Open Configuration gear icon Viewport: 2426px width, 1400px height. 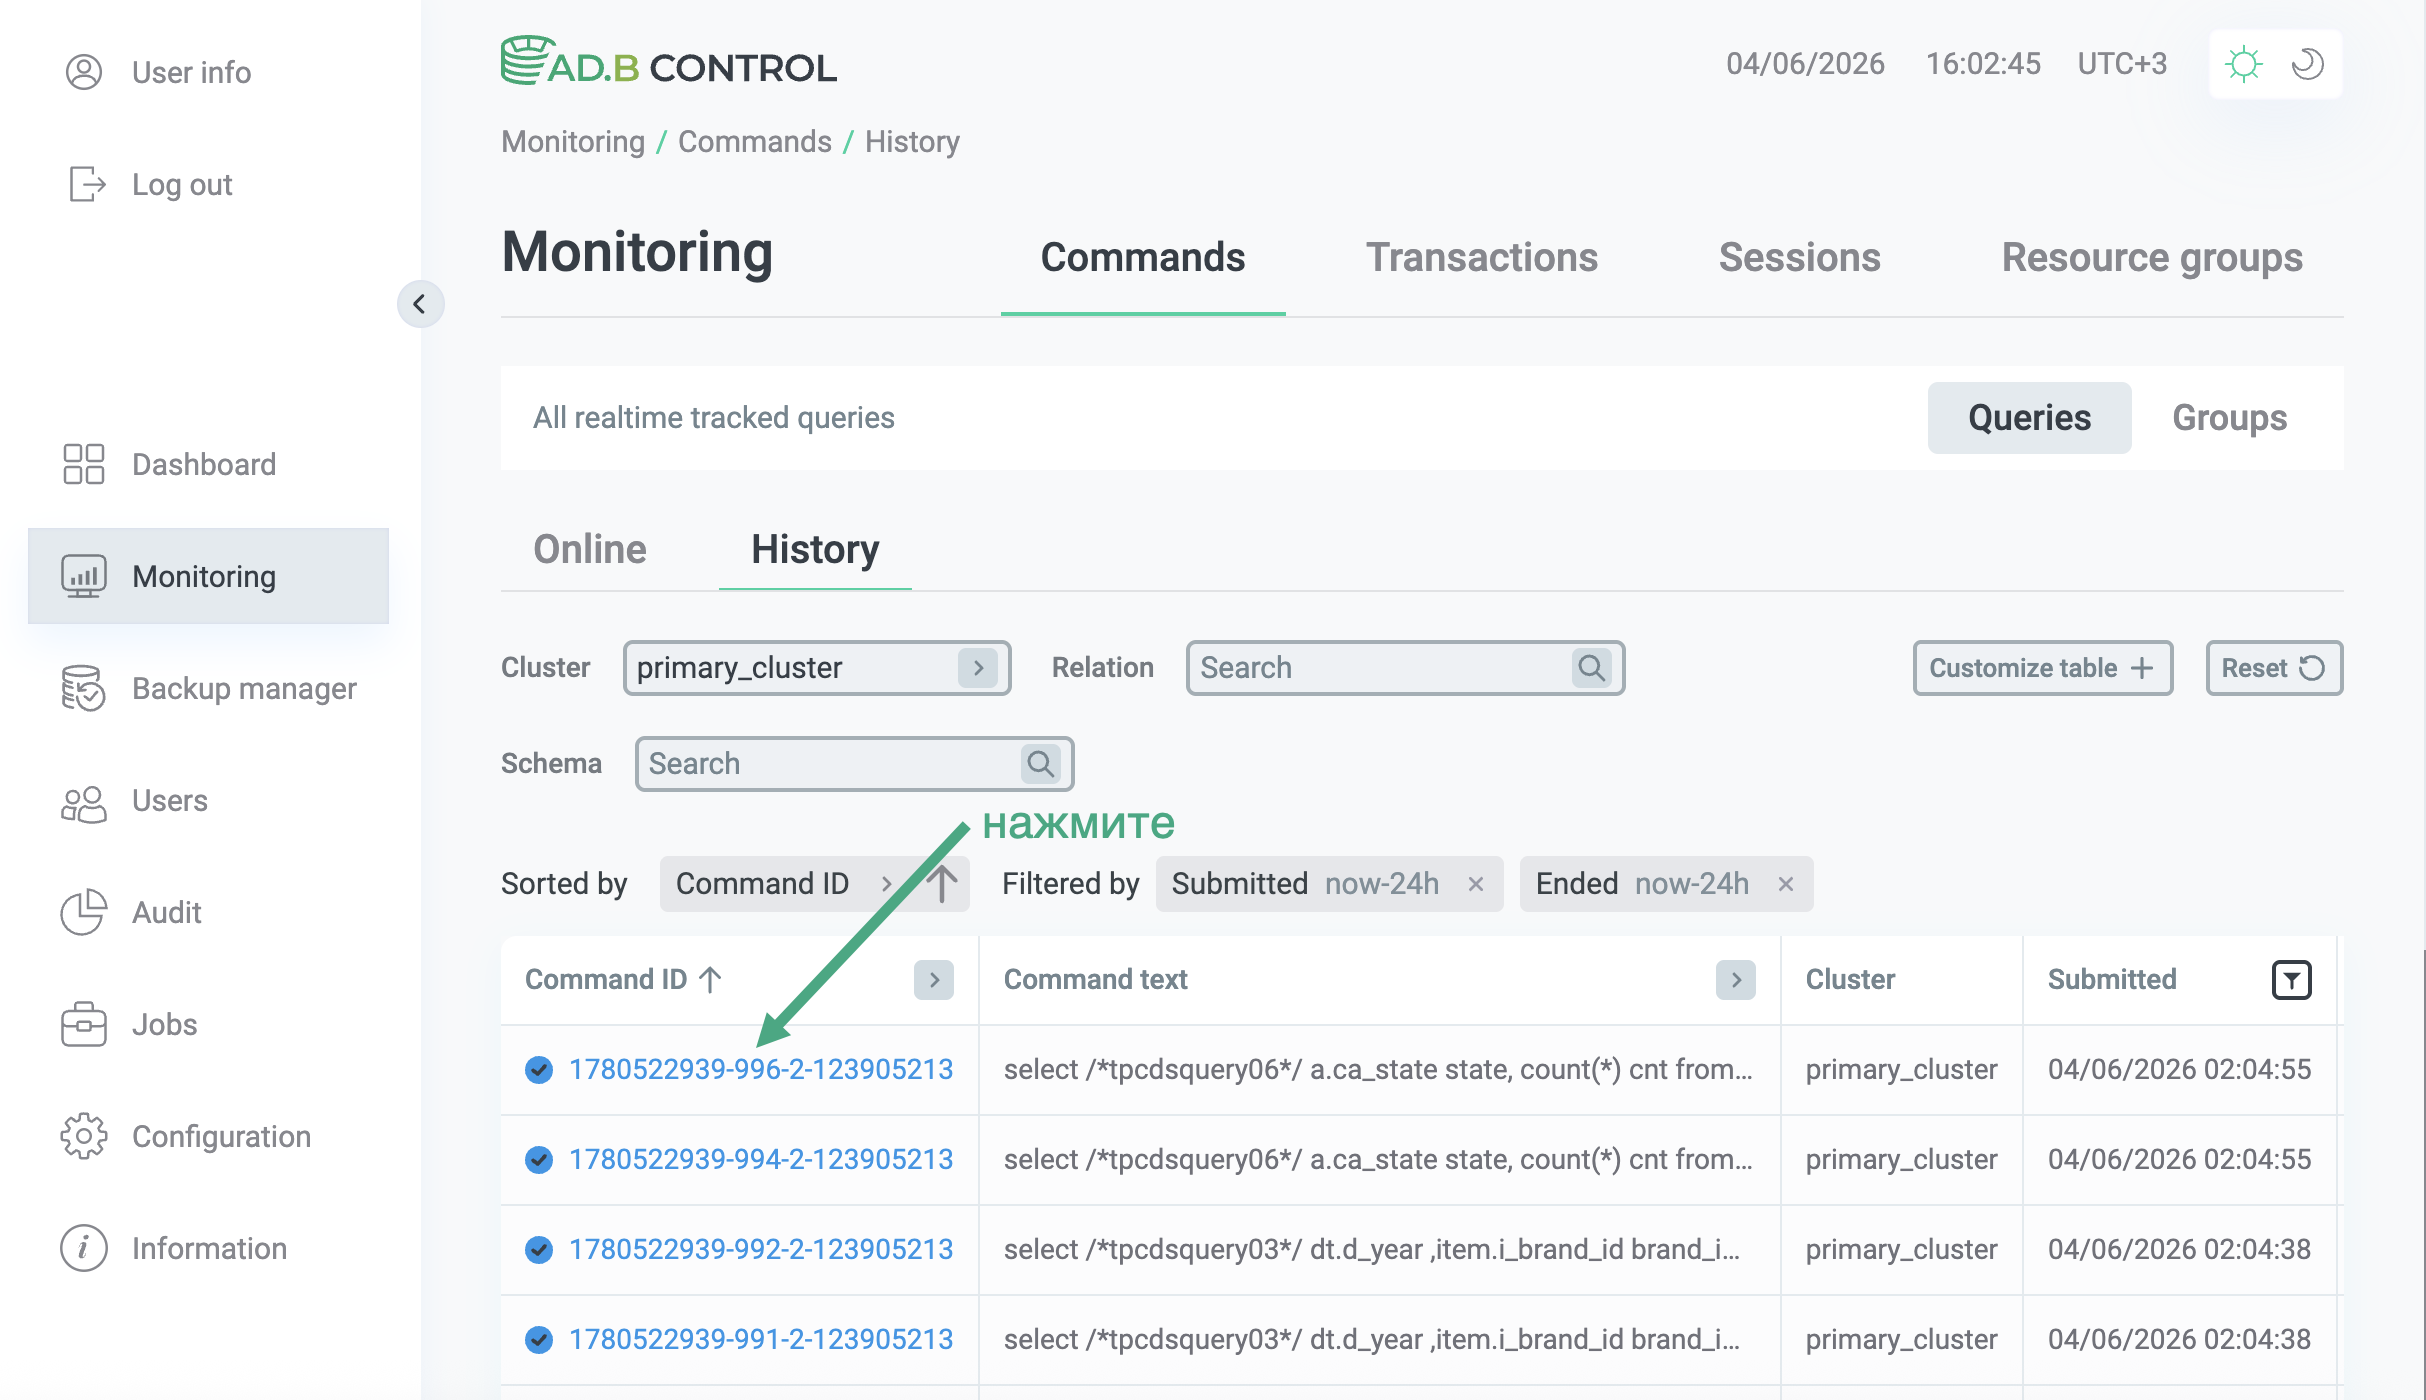point(84,1136)
